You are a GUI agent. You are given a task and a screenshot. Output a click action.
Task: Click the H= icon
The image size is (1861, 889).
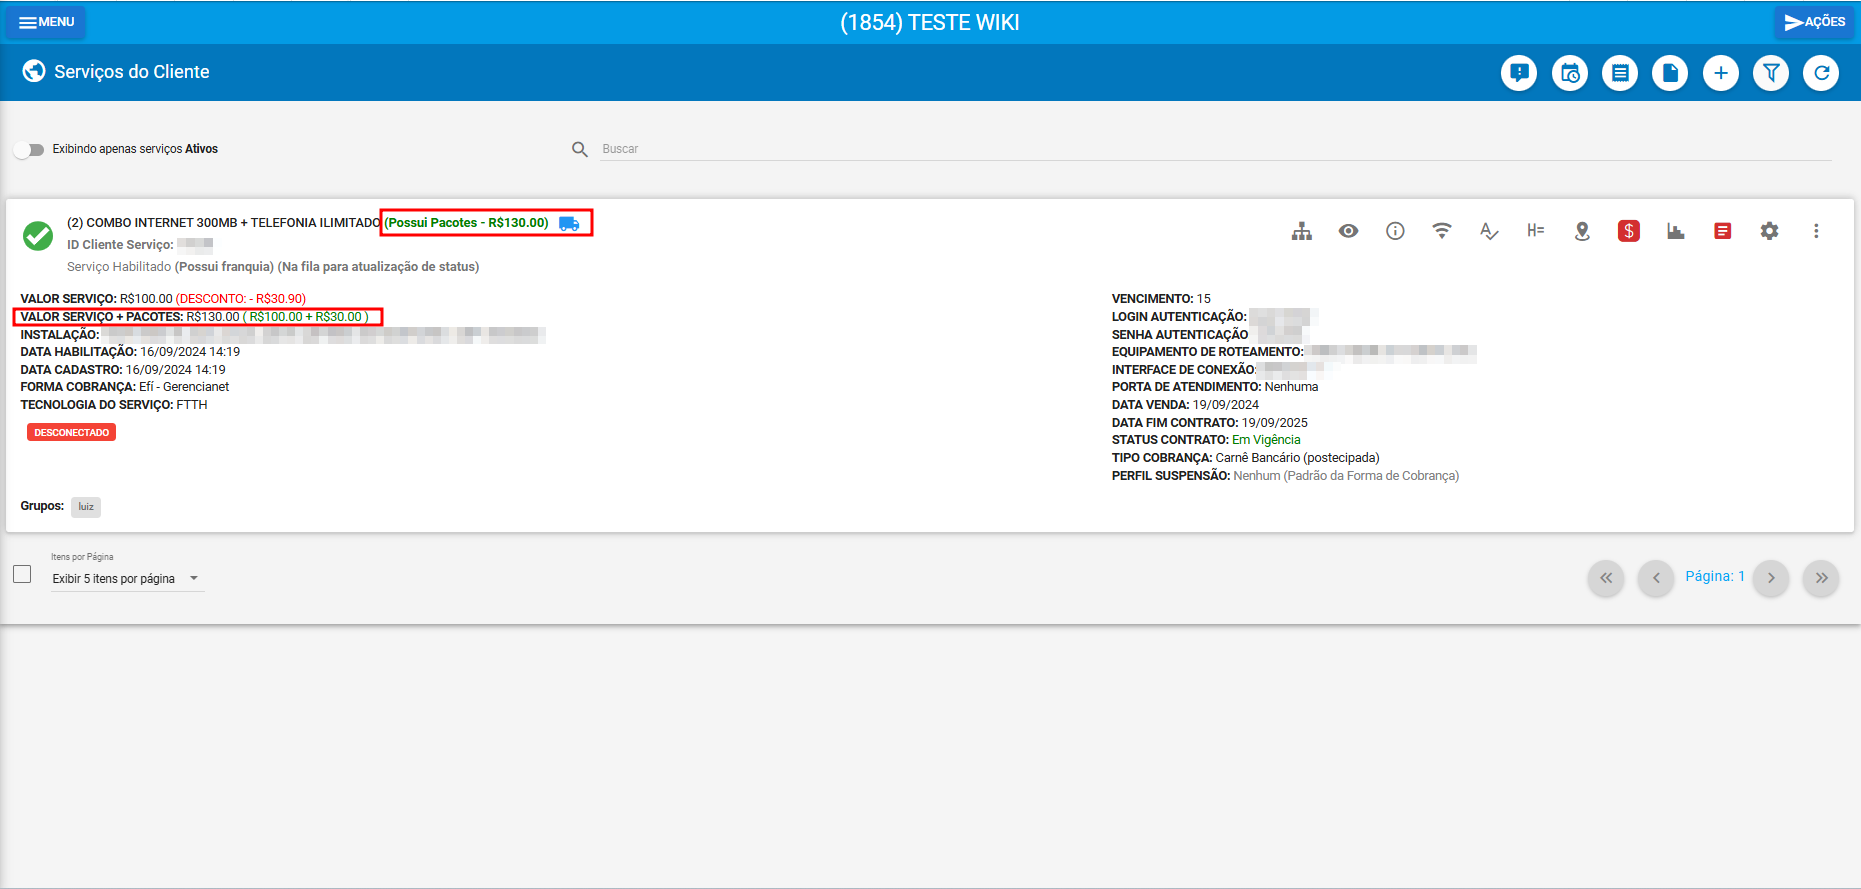coord(1536,231)
